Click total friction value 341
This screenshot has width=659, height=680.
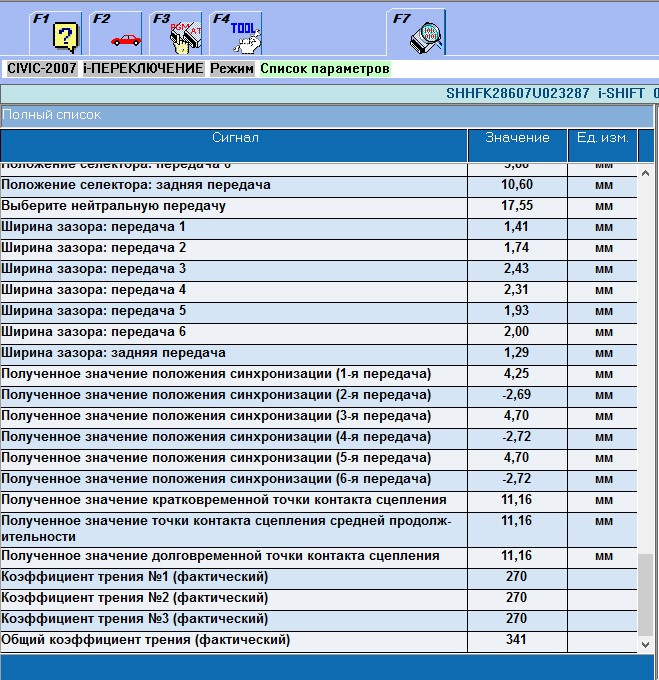coord(516,639)
